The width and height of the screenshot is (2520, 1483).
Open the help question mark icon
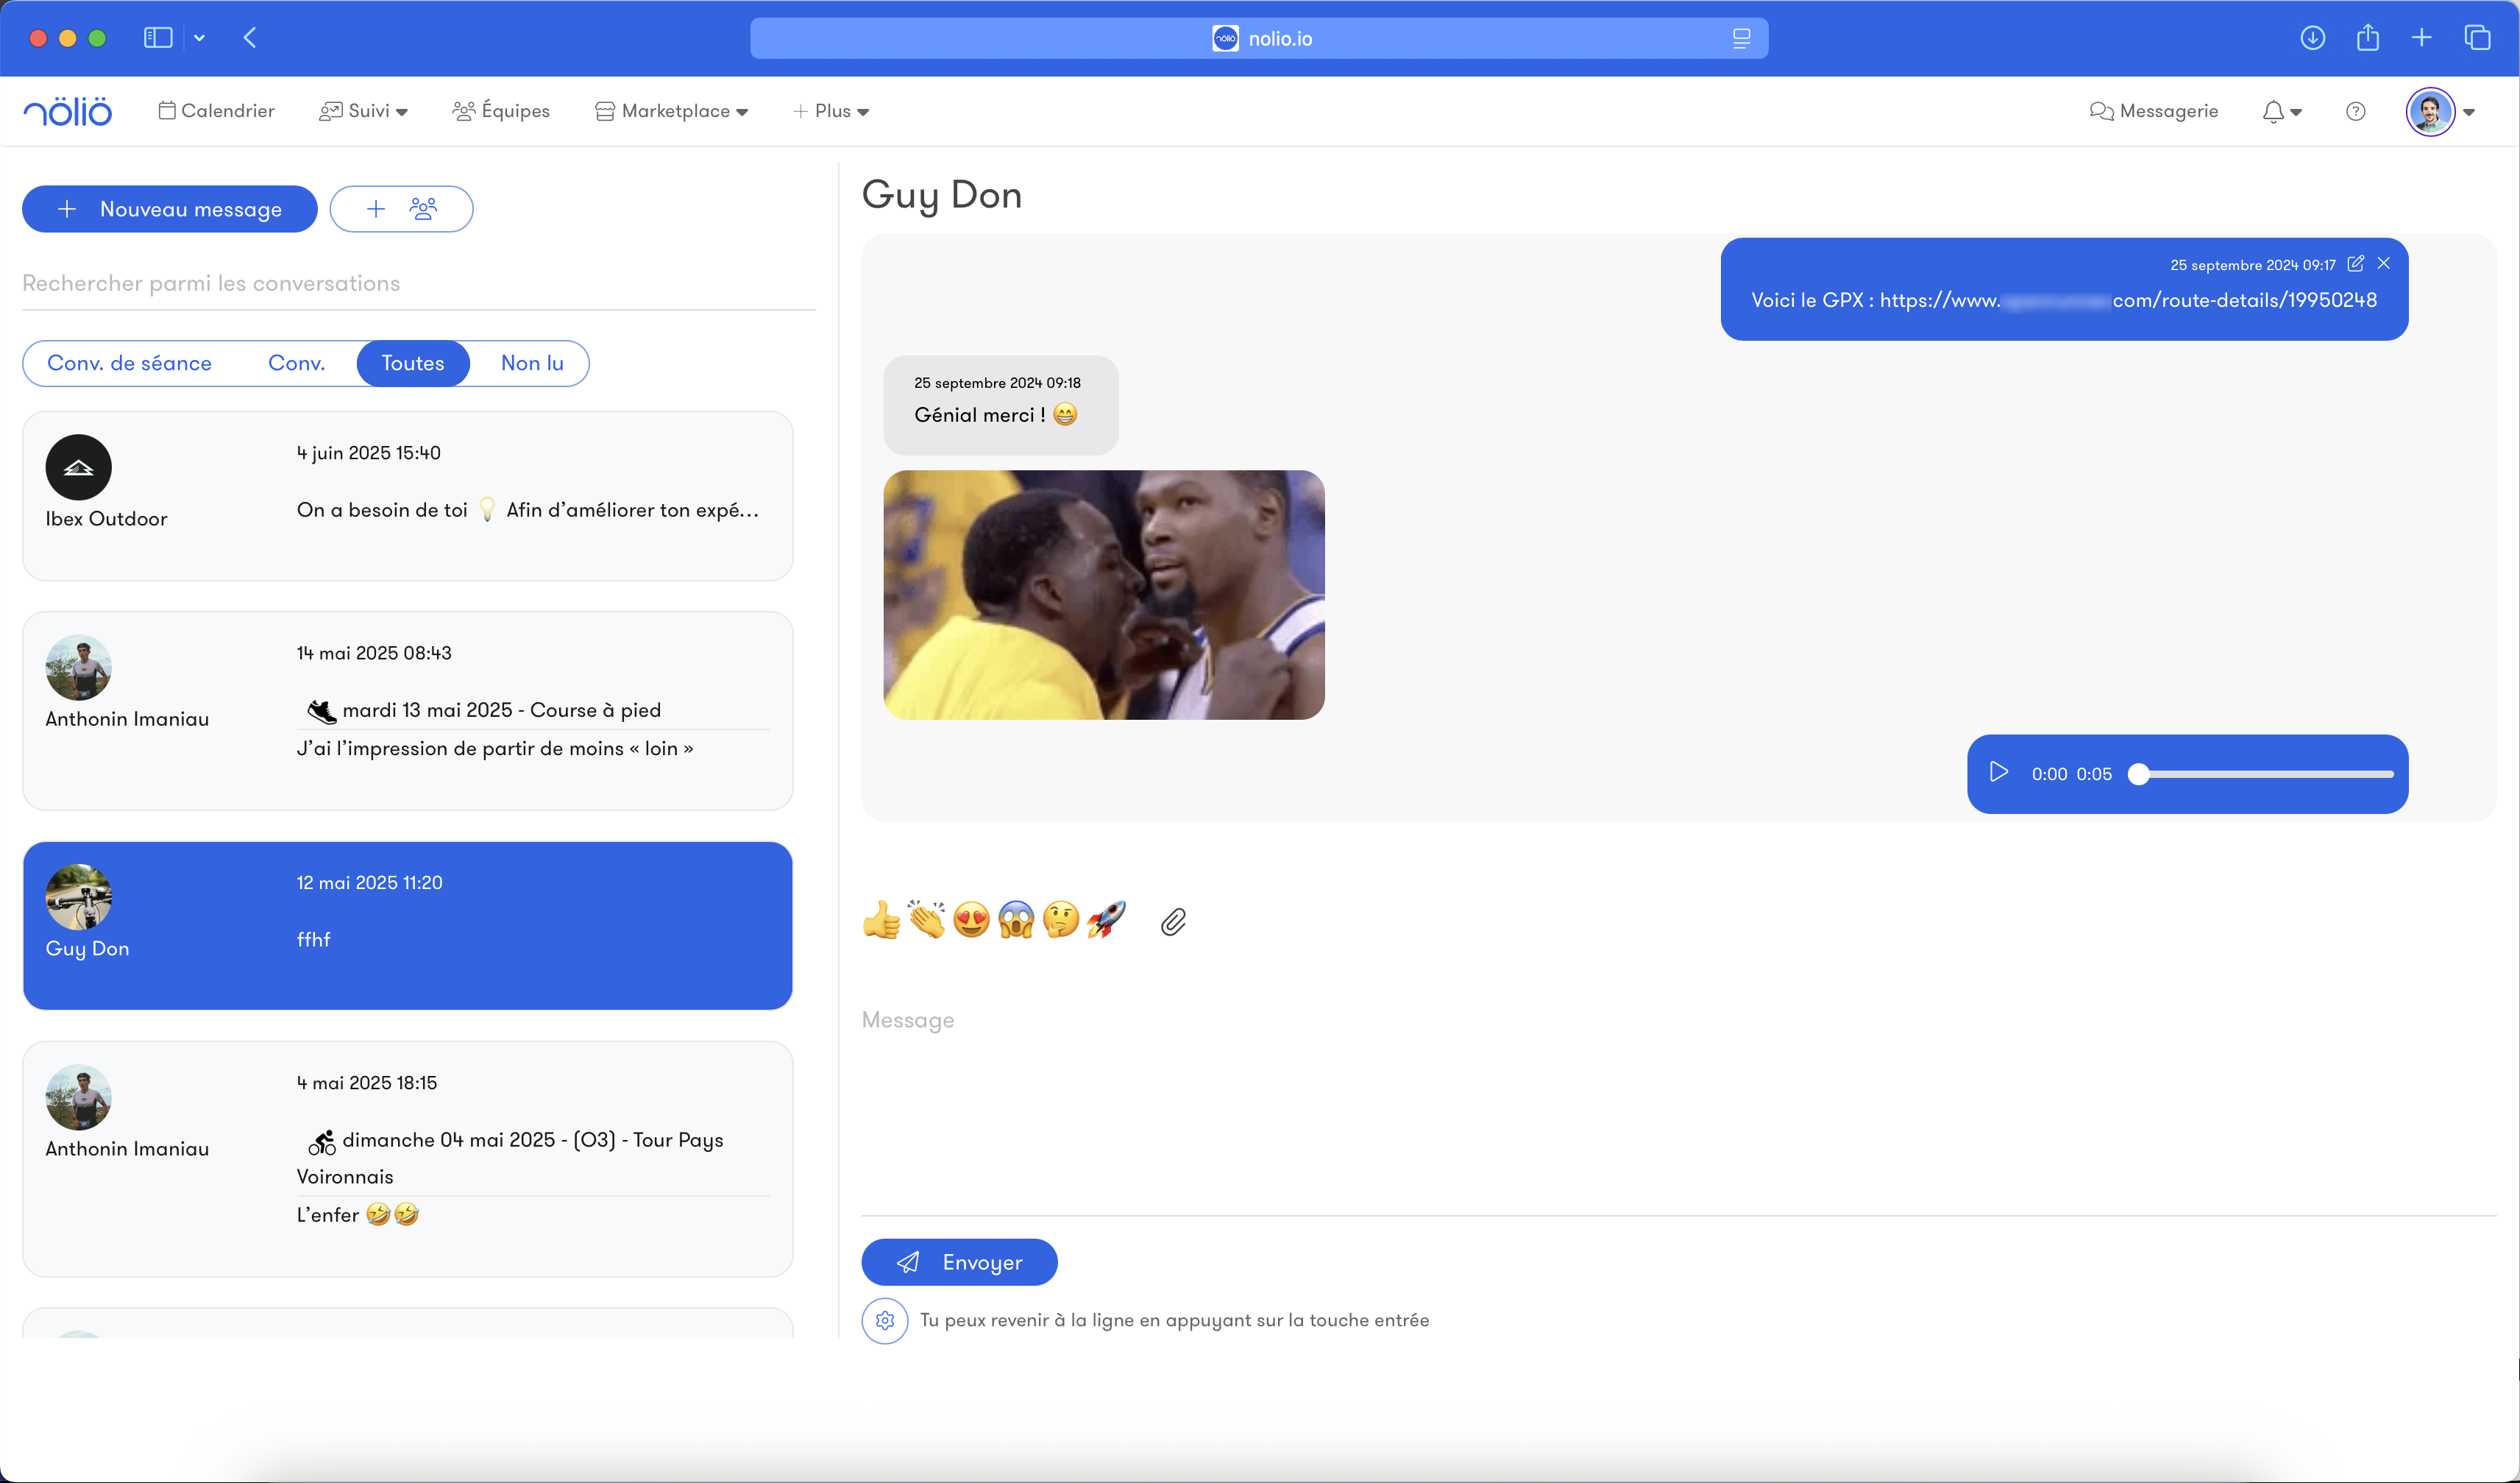pyautogui.click(x=2355, y=111)
